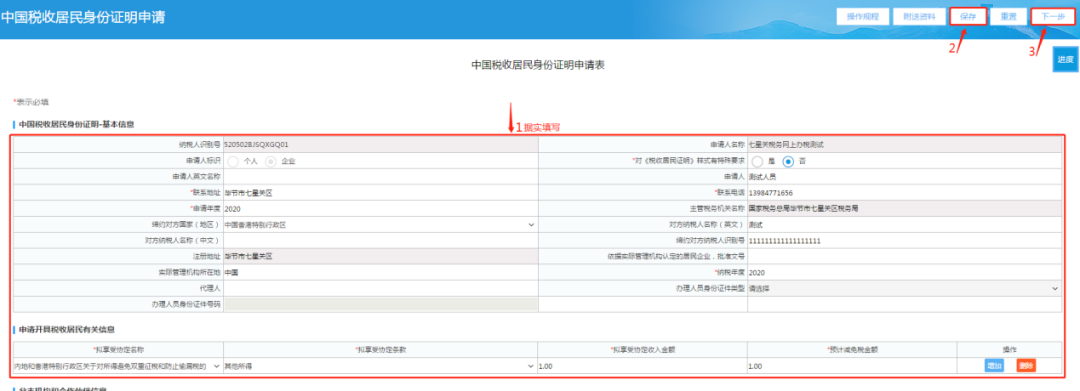Click the 表示必填 required note
This screenshot has width=1080, height=391.
[x=32, y=102]
